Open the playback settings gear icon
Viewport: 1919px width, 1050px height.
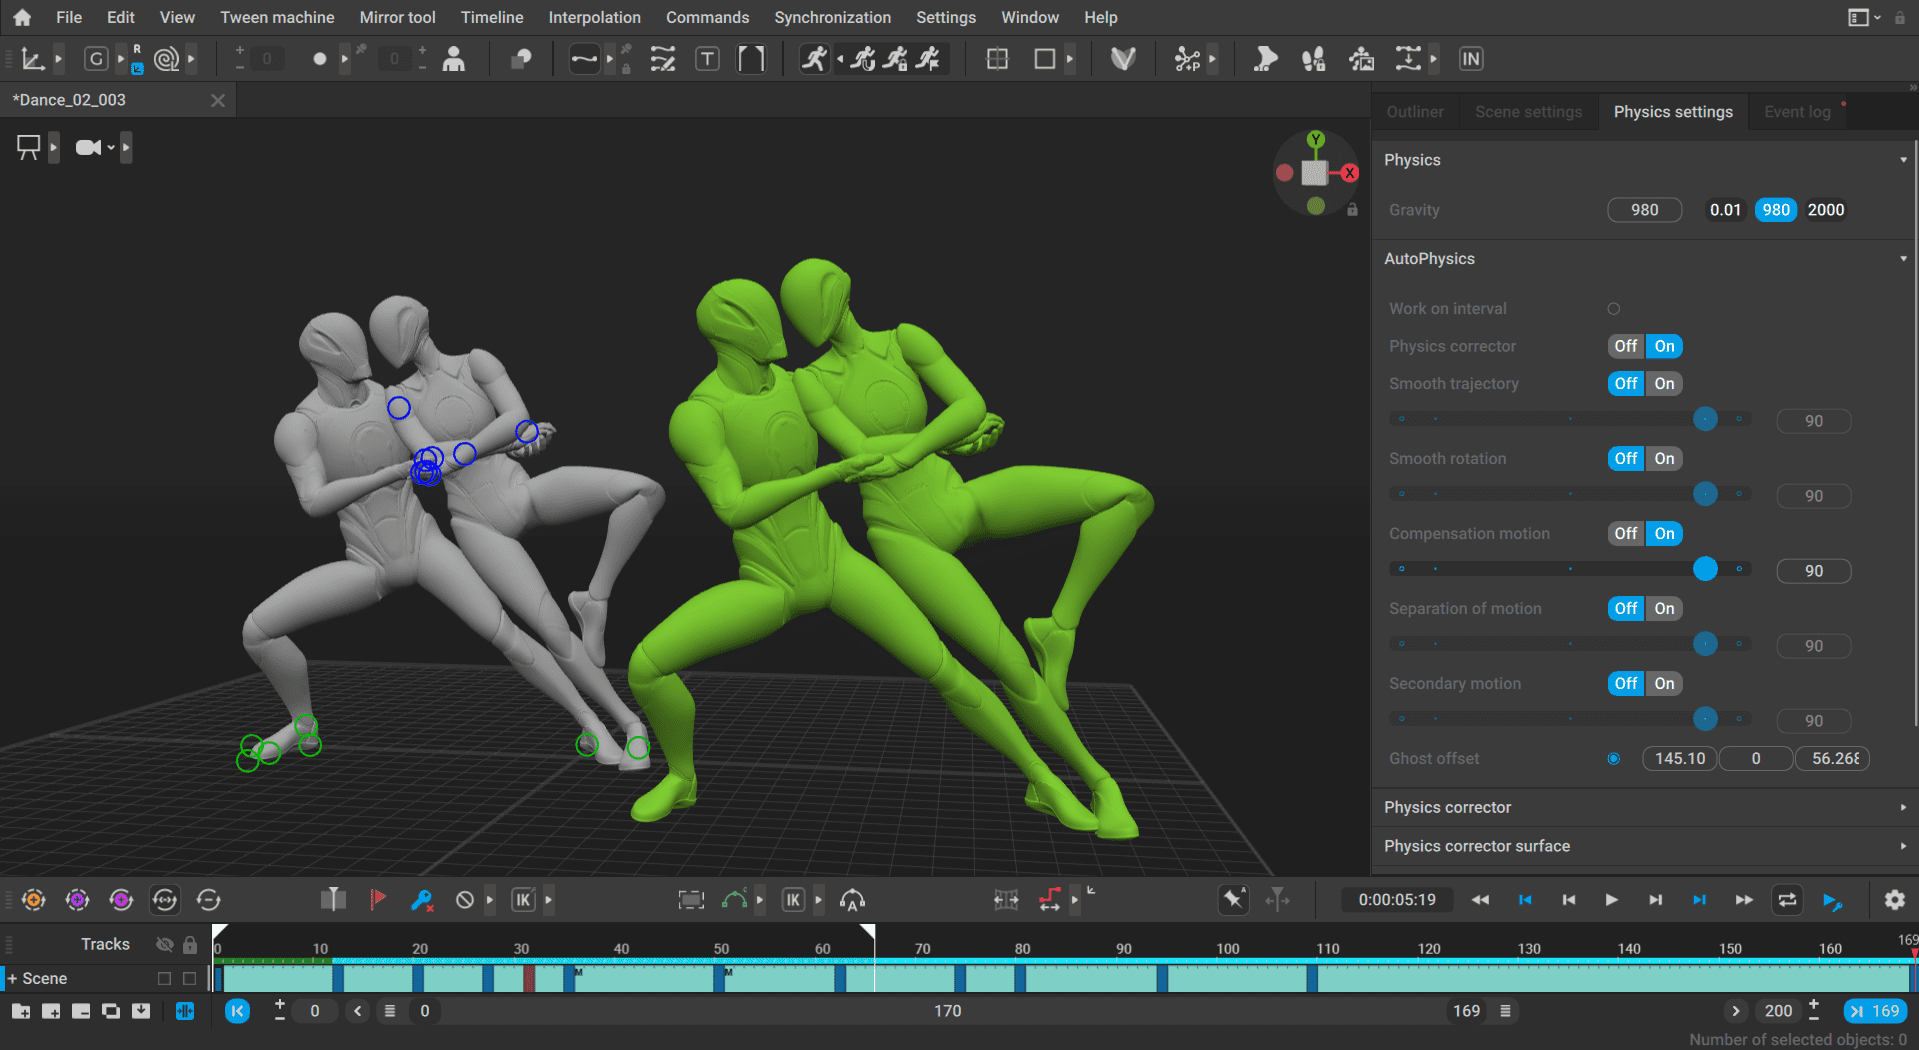pos(1895,899)
